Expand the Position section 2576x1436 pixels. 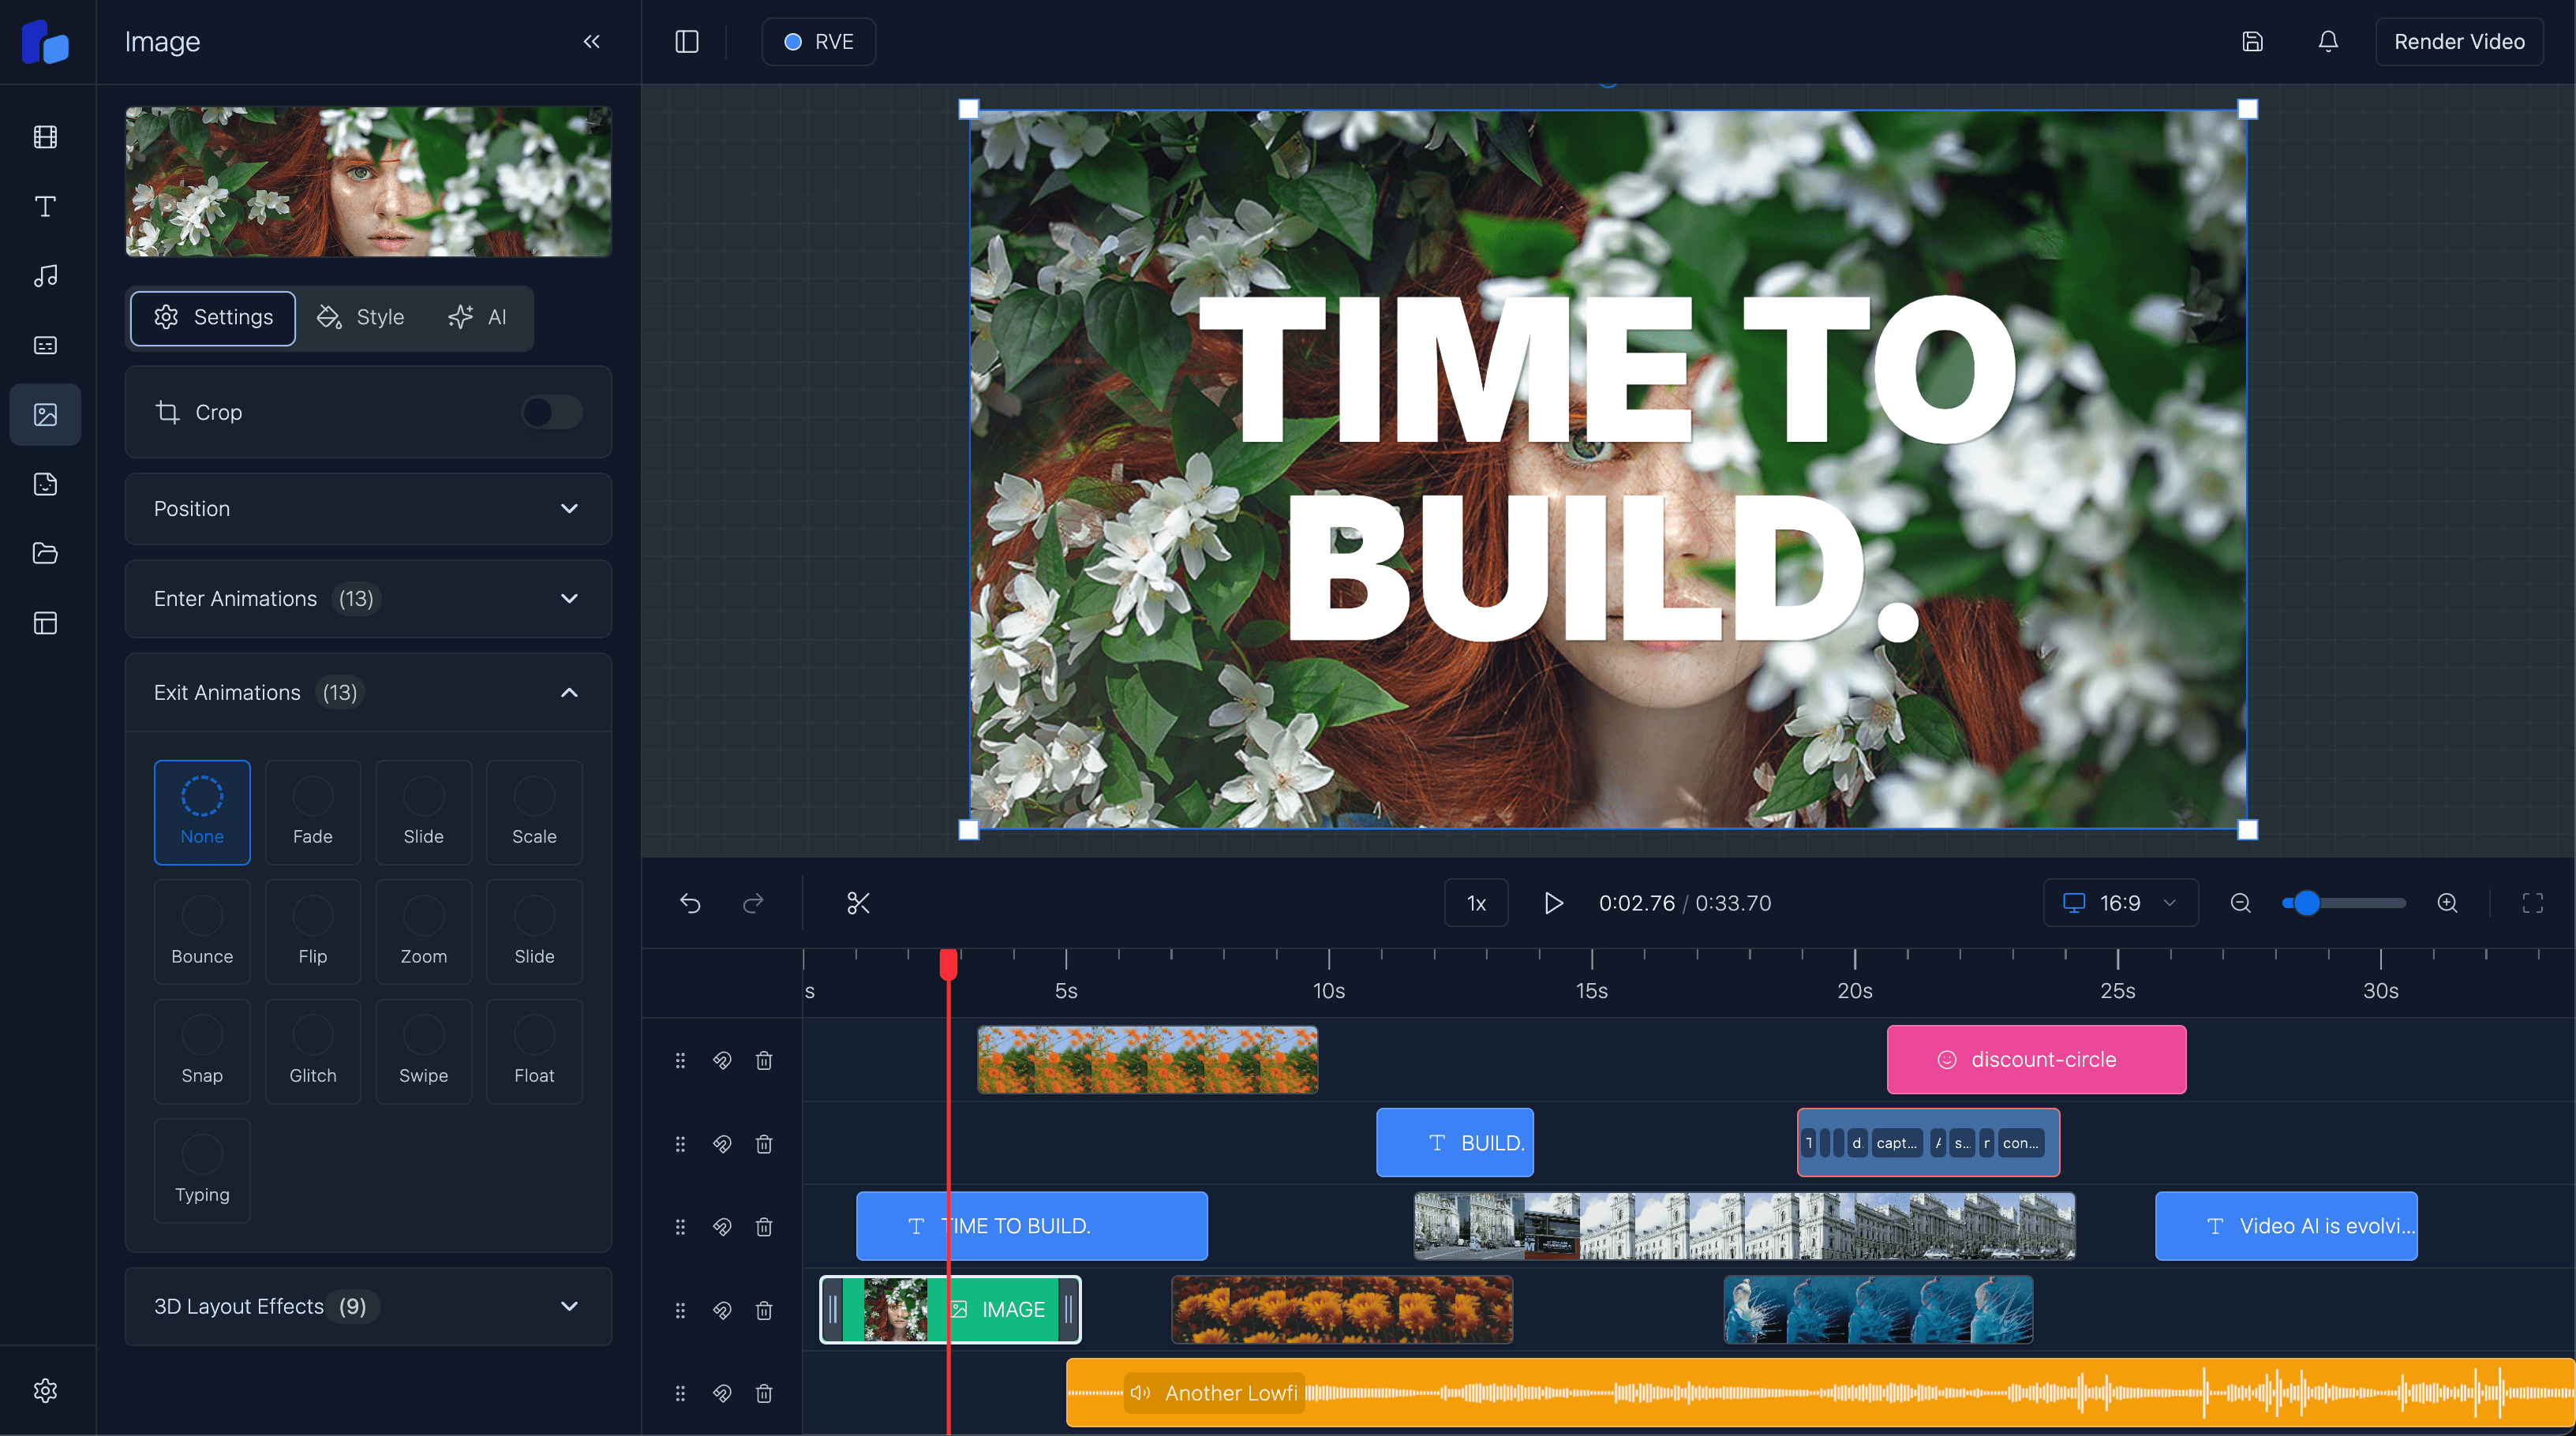pyautogui.click(x=368, y=509)
